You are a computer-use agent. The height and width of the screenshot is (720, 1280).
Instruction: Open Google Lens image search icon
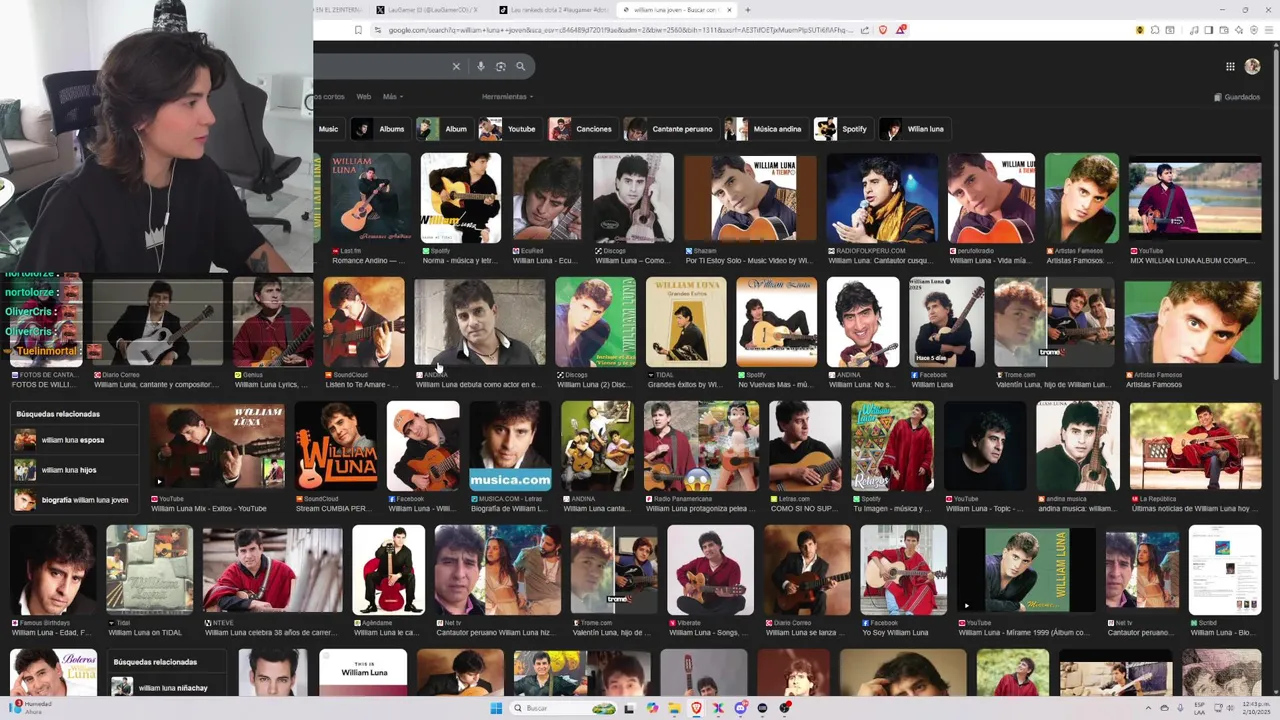click(501, 66)
